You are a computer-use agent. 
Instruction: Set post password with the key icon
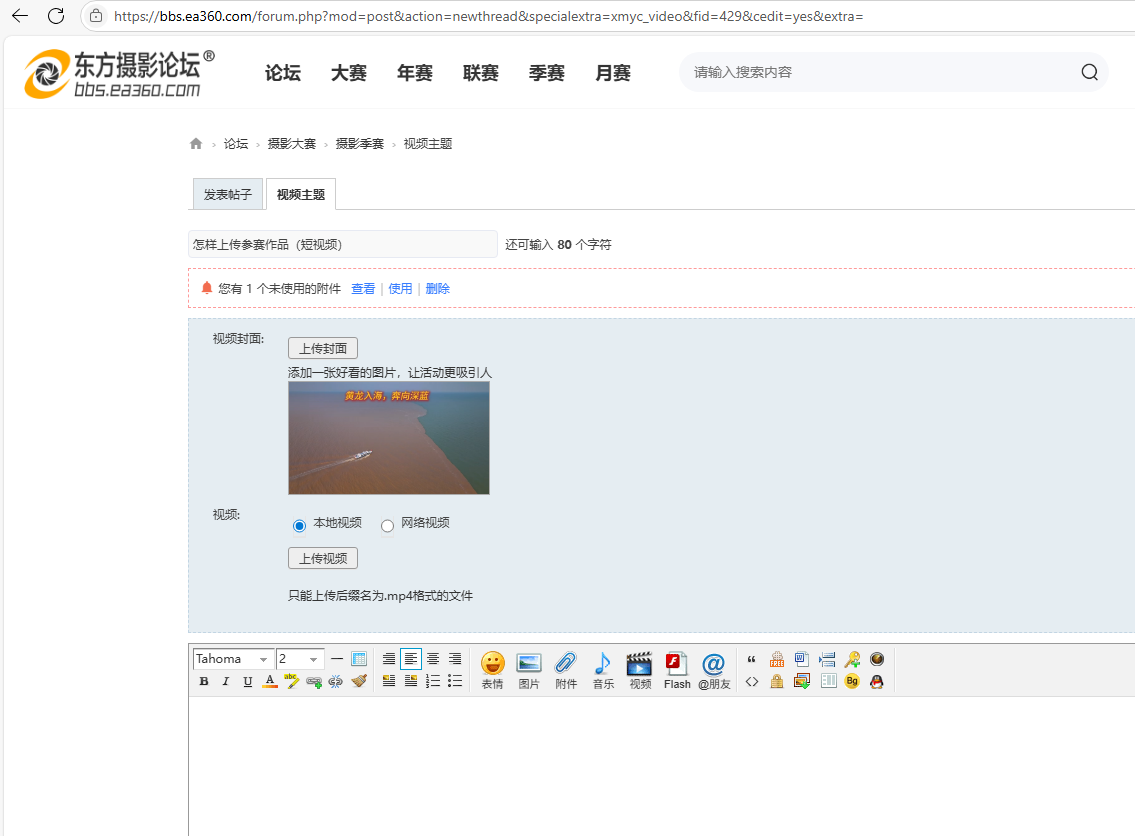(852, 659)
